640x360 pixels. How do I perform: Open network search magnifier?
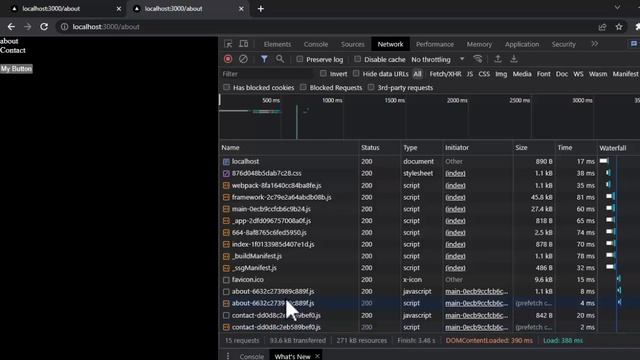(280, 59)
